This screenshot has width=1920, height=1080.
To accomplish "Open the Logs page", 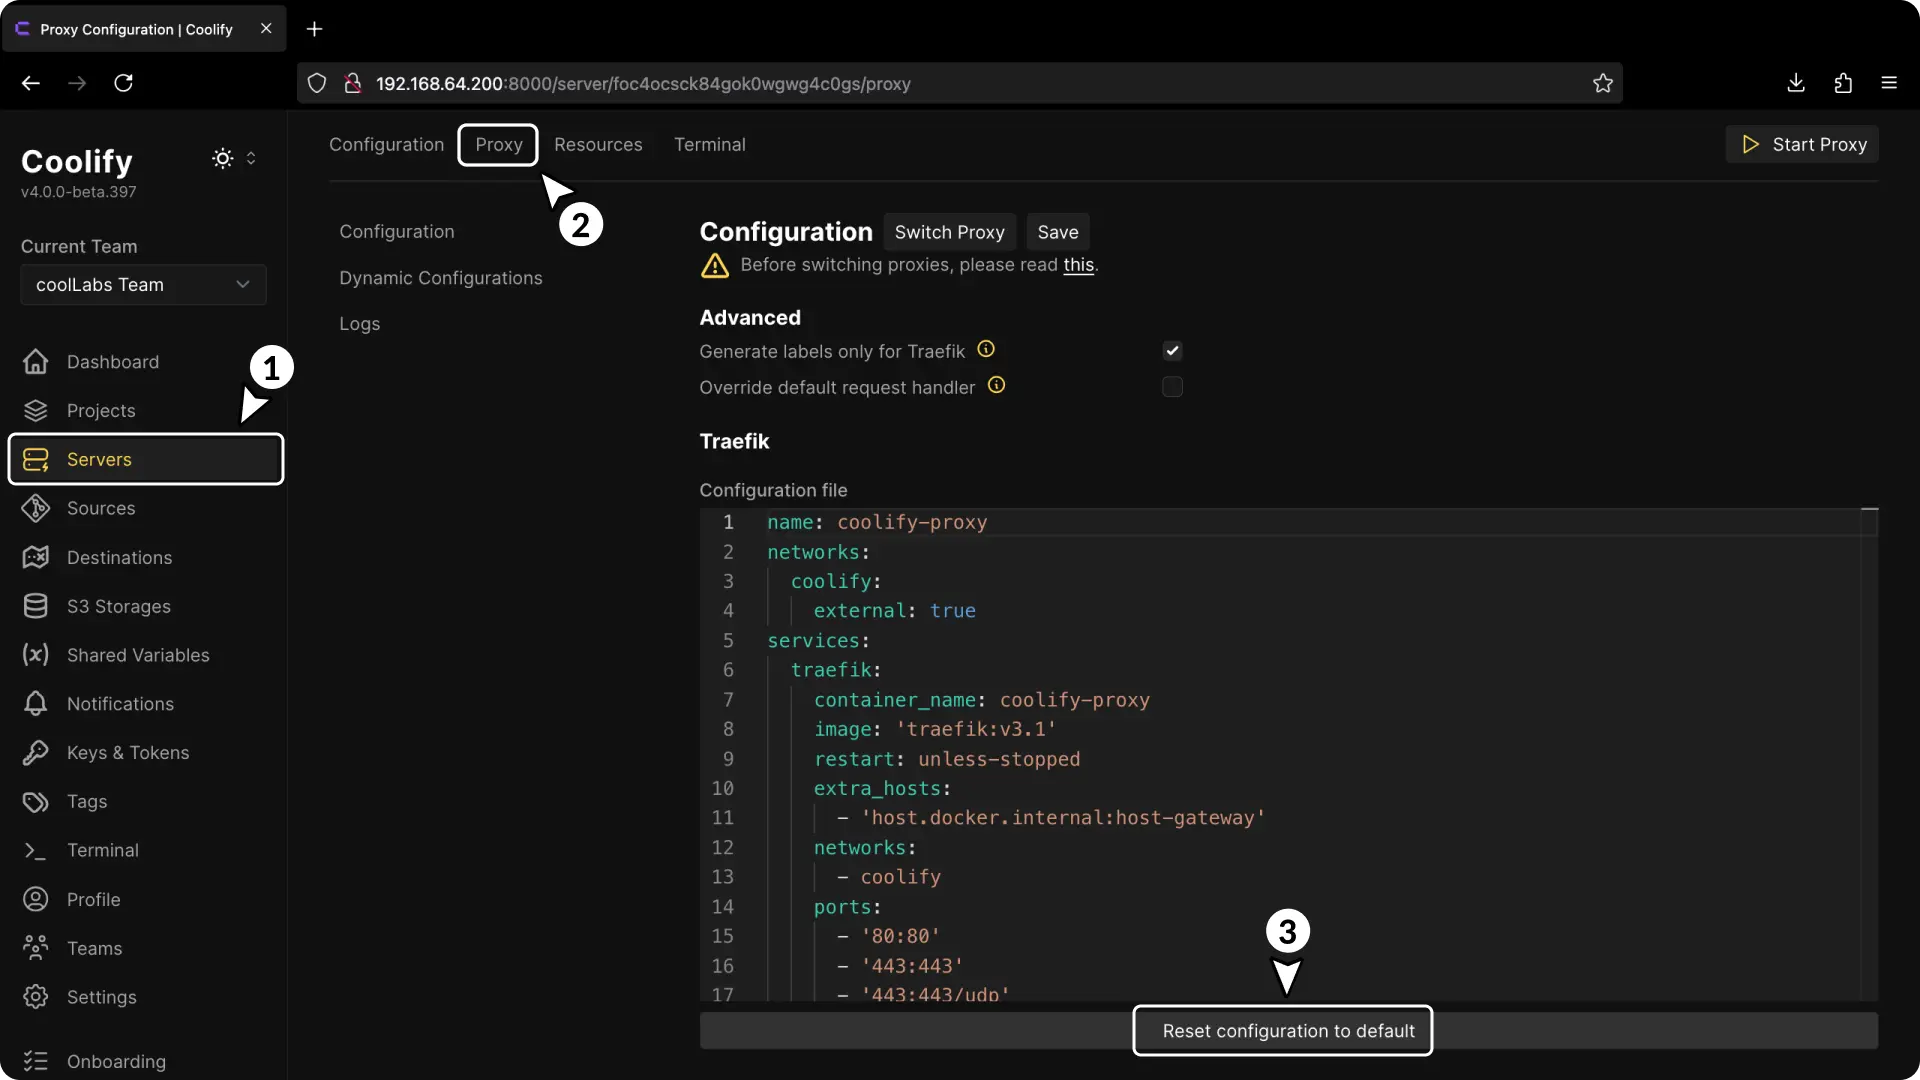I will [x=360, y=324].
